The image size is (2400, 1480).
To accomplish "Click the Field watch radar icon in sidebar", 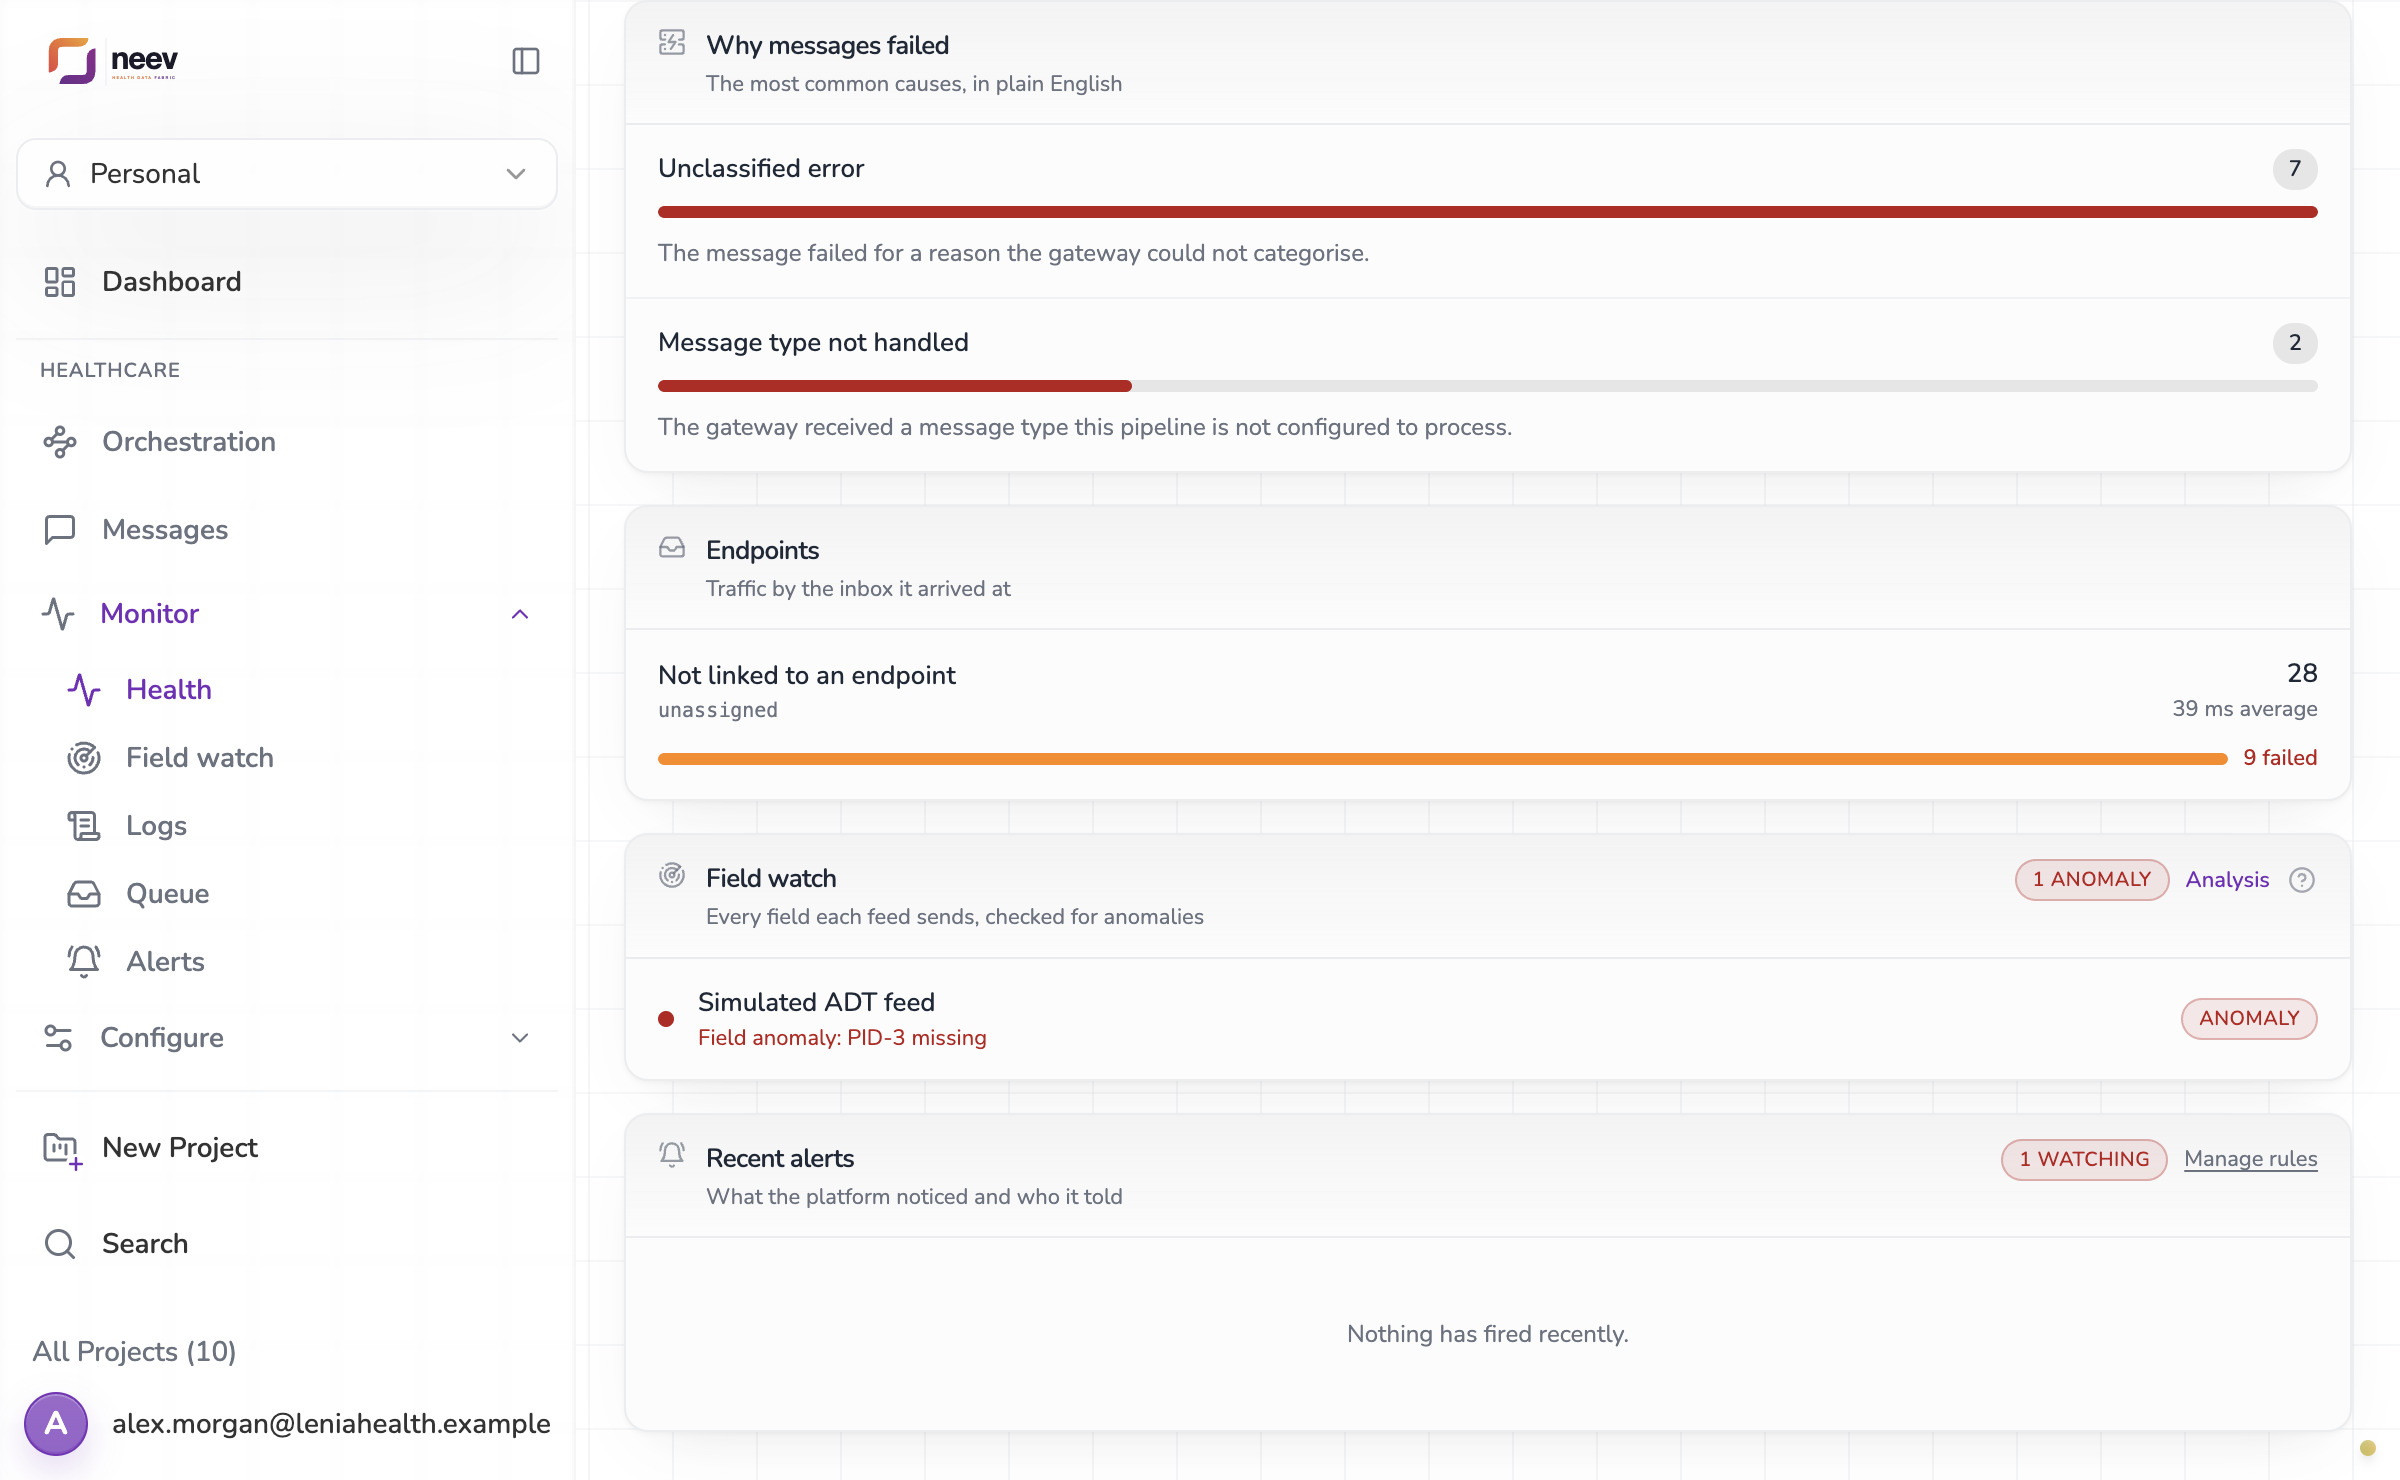I will (x=84, y=758).
